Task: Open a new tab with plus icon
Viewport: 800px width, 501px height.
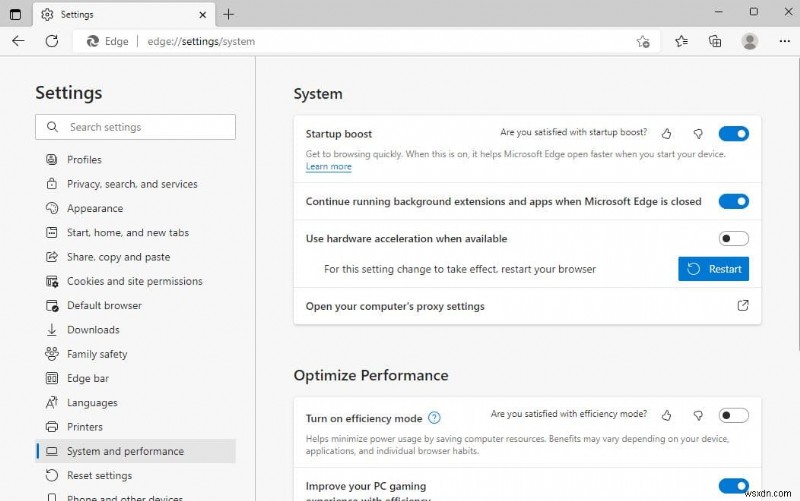Action: (229, 14)
